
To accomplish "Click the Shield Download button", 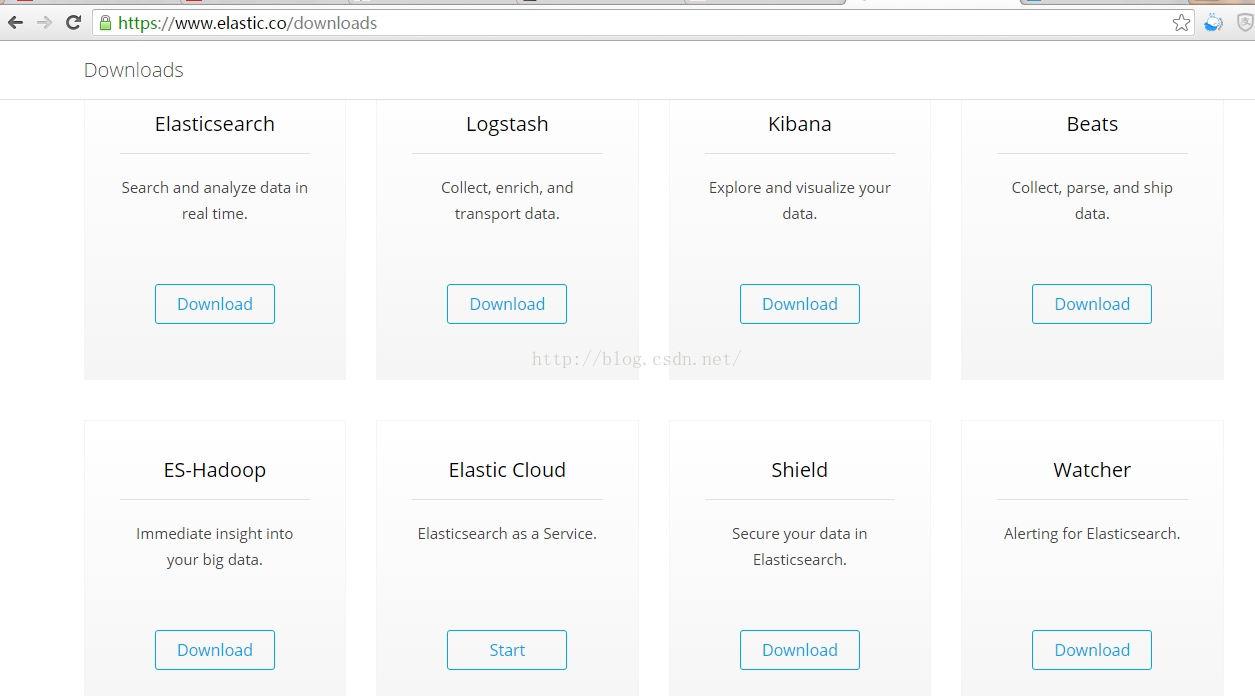I will pos(800,650).
